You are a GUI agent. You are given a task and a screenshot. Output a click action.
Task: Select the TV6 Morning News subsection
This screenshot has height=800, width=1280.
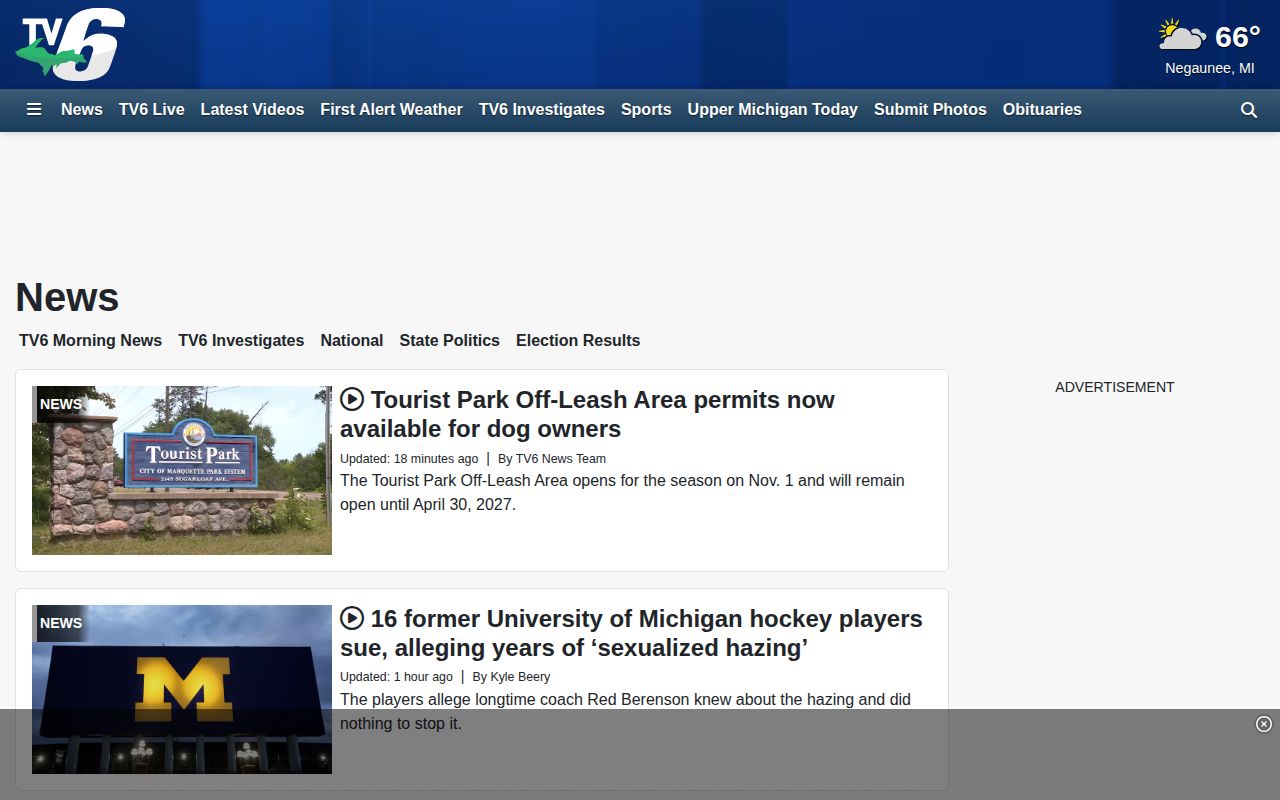[90, 340]
